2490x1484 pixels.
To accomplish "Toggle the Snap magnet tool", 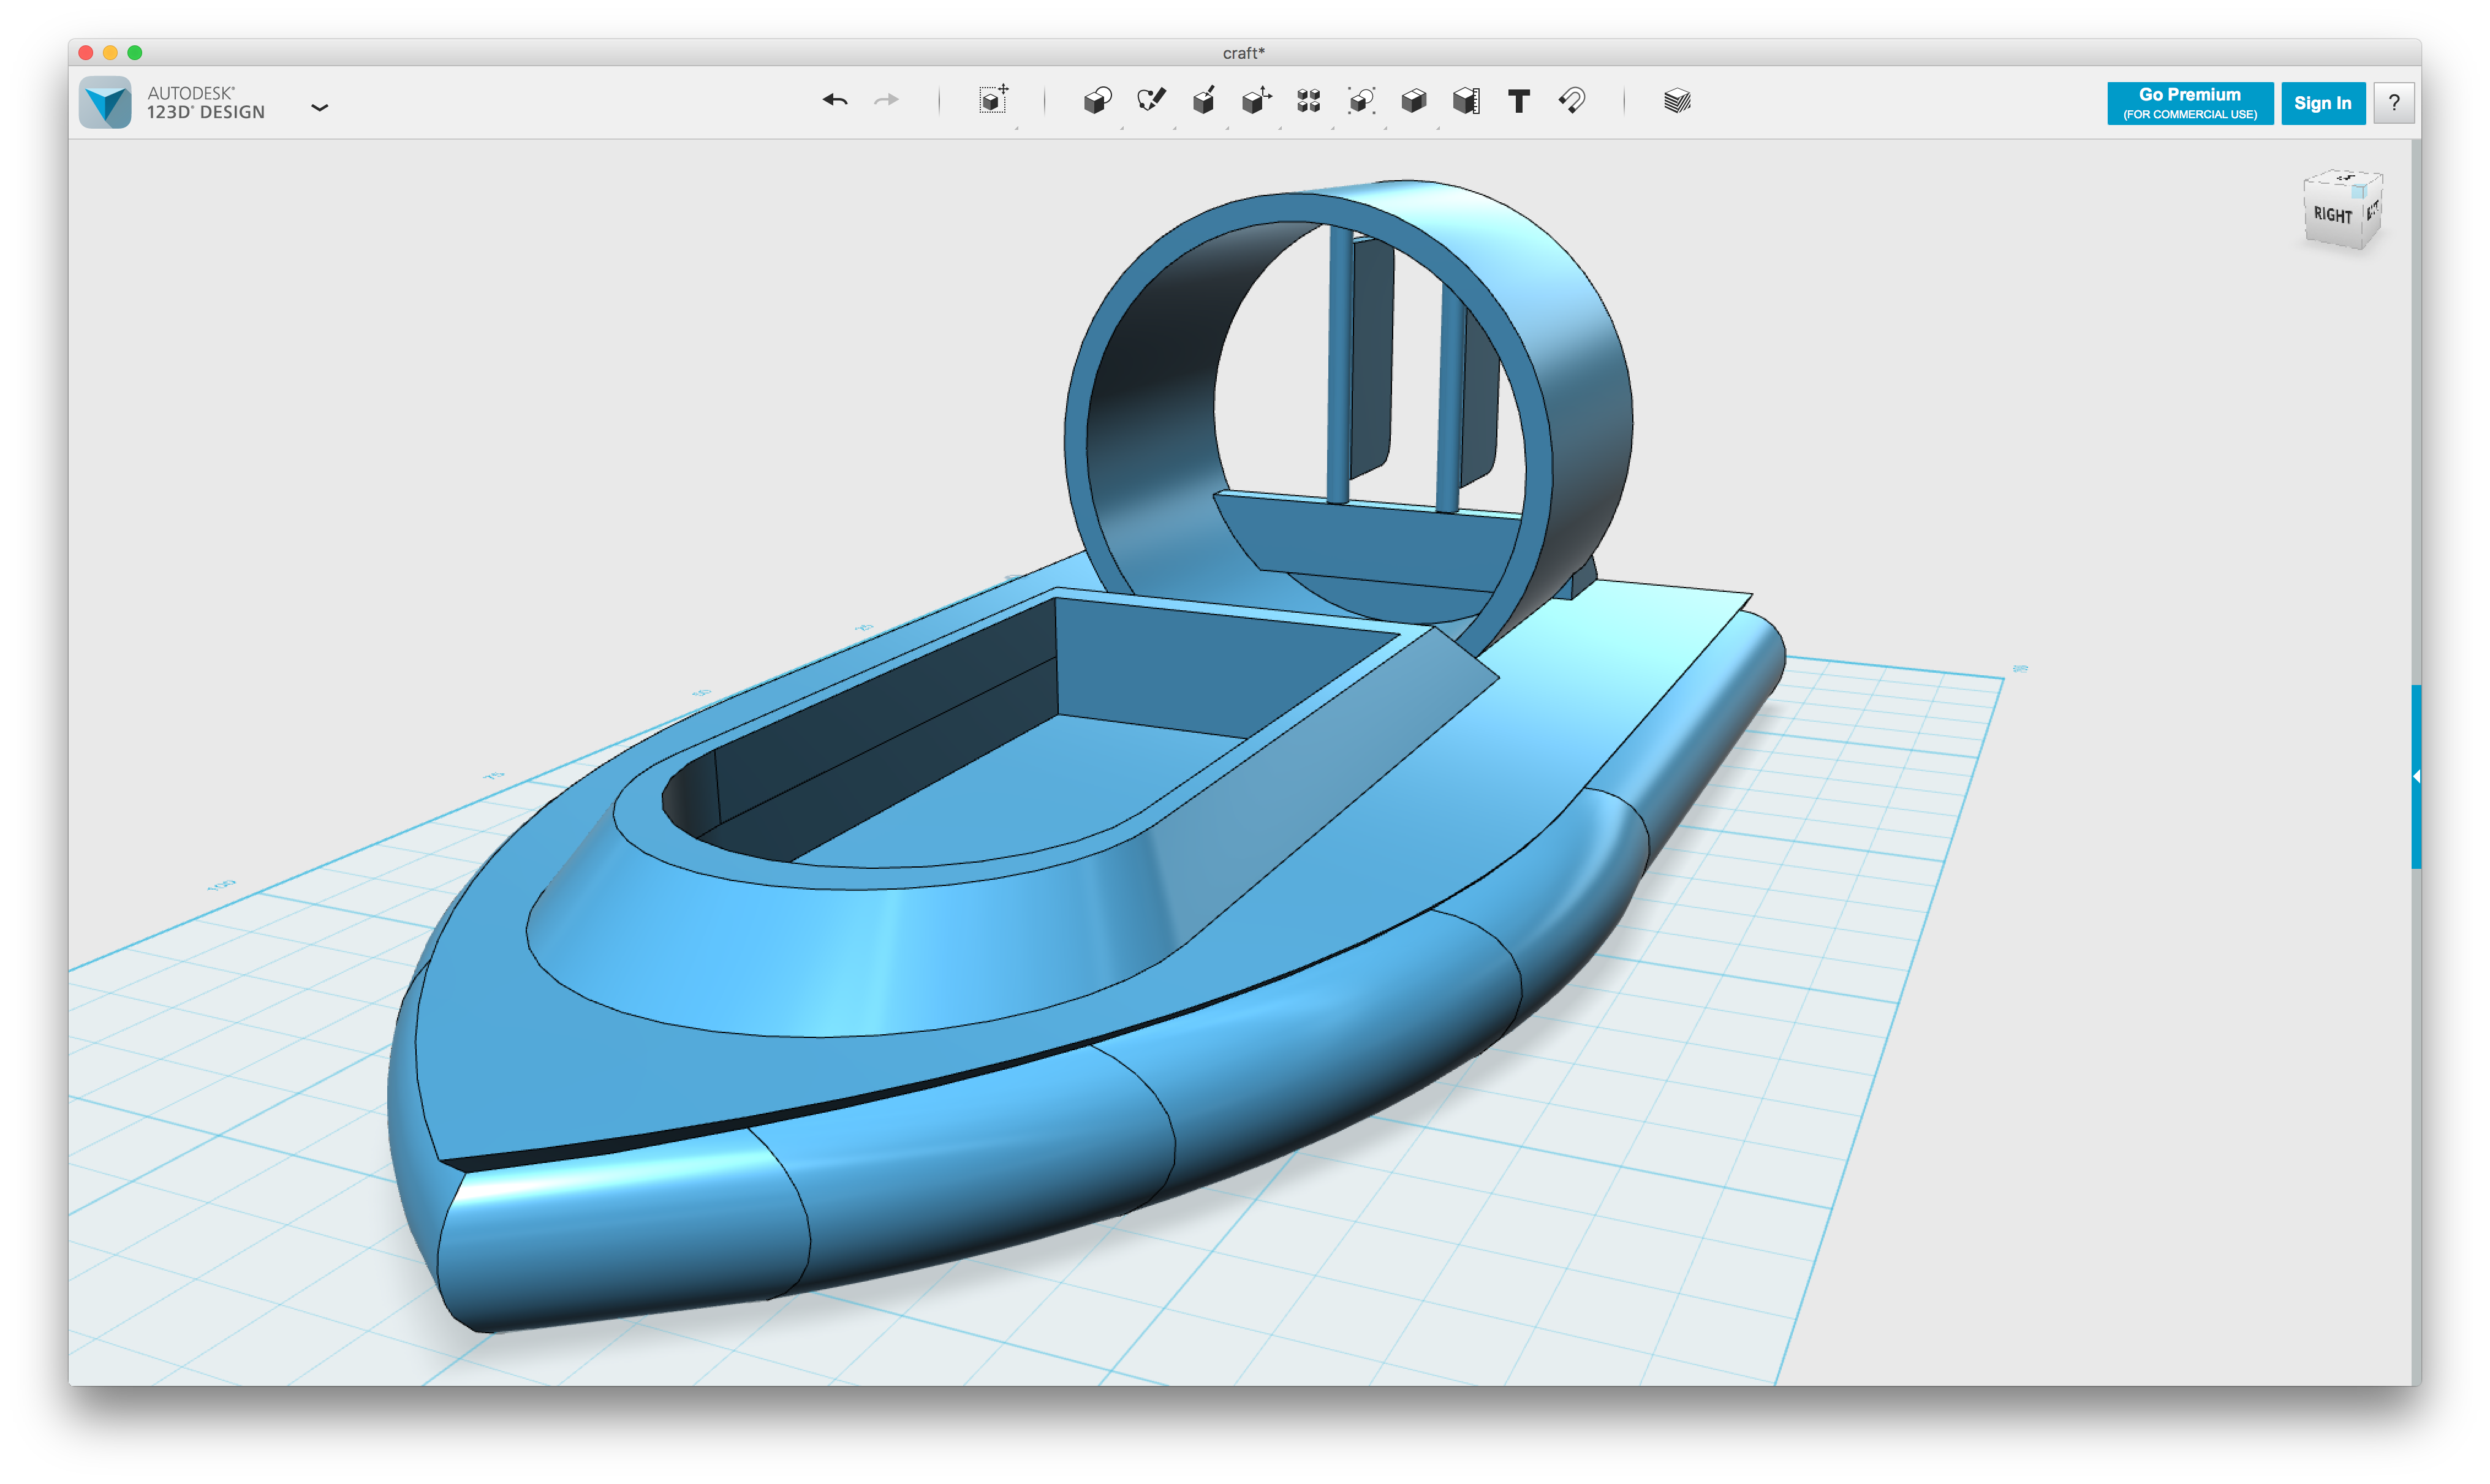I will point(1571,100).
